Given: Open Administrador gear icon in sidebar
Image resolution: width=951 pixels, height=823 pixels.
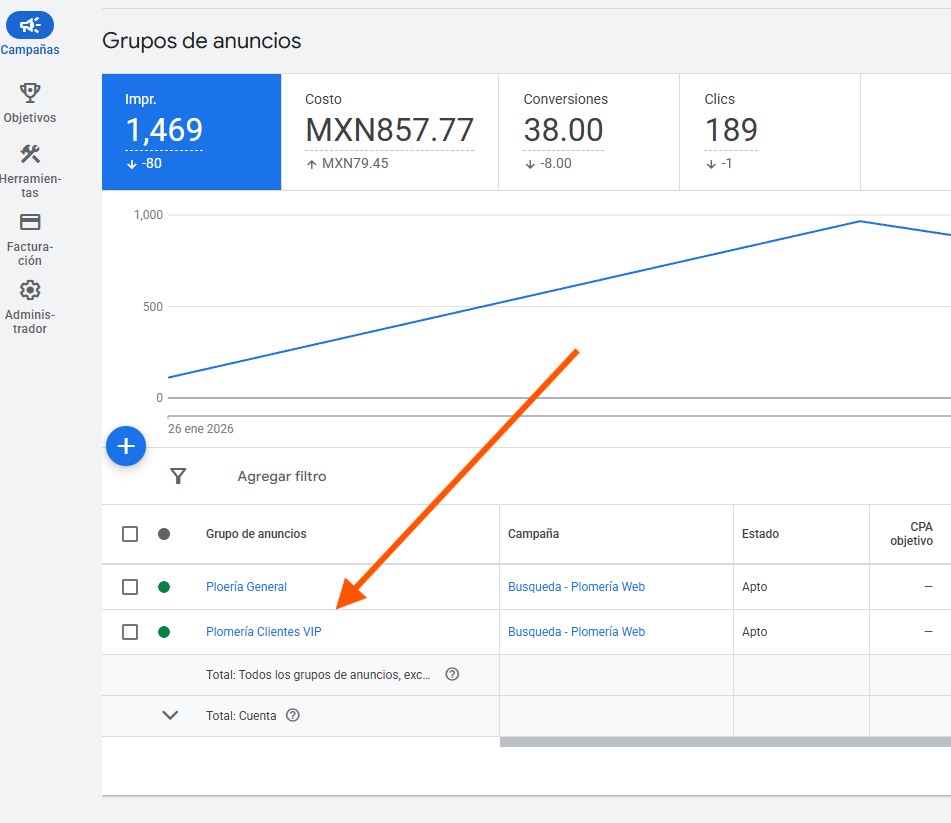Looking at the screenshot, I should coord(30,290).
